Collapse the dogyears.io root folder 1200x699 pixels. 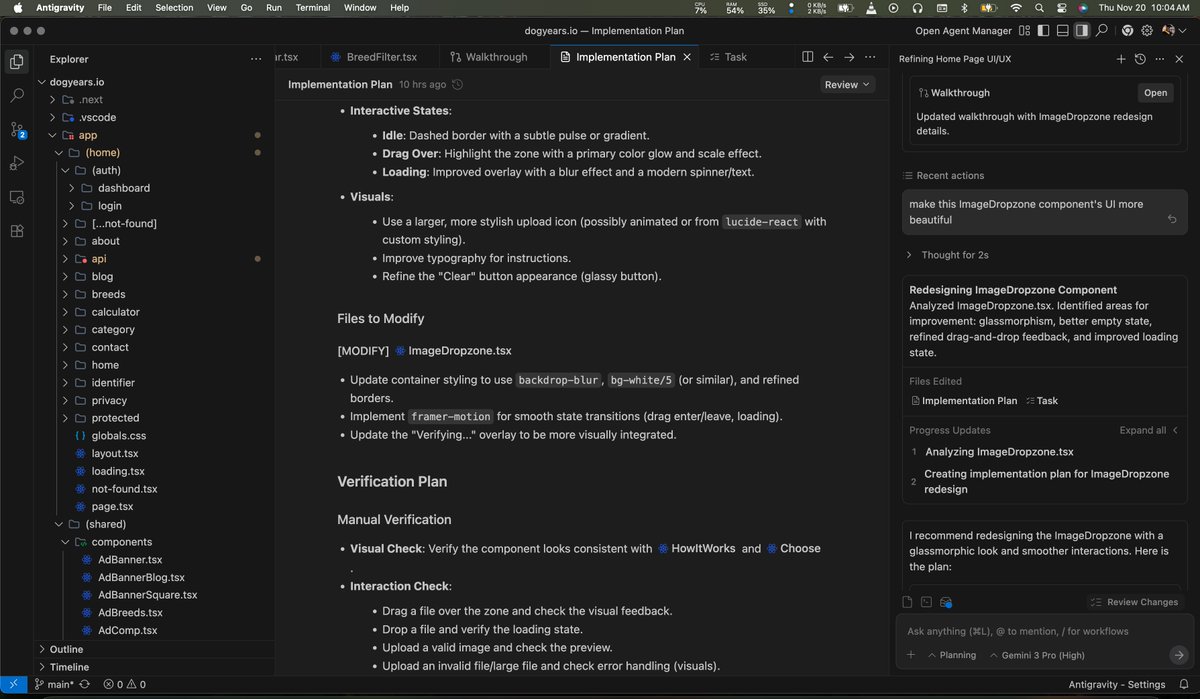[41, 82]
